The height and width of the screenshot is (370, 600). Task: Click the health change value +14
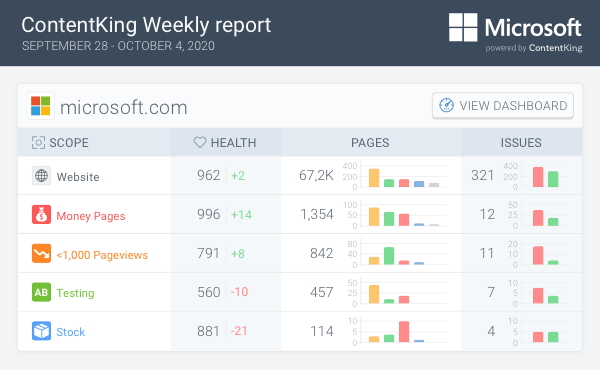(241, 215)
